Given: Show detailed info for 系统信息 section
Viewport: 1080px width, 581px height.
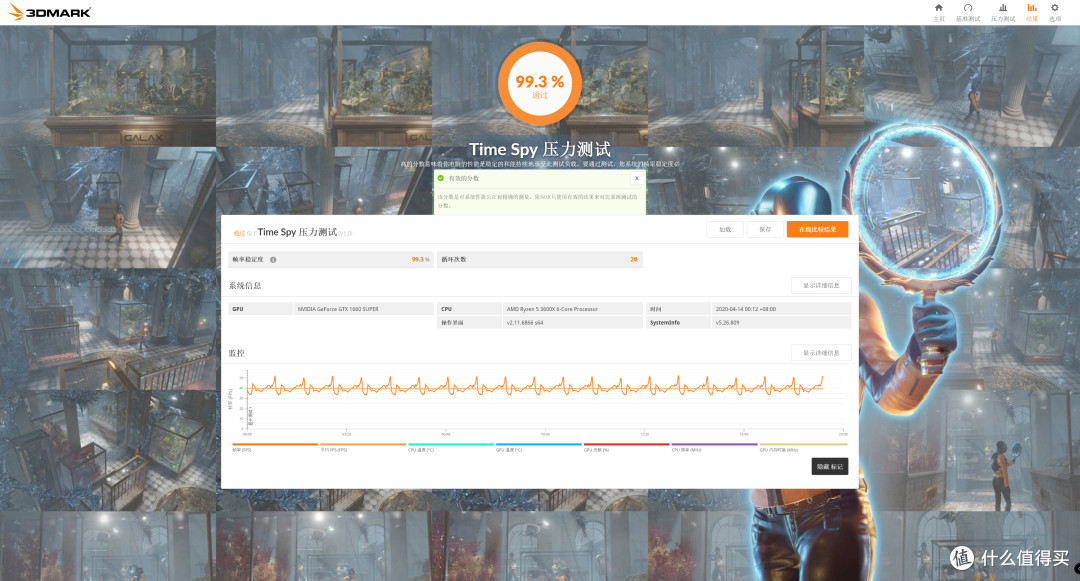Looking at the screenshot, I should coord(821,285).
